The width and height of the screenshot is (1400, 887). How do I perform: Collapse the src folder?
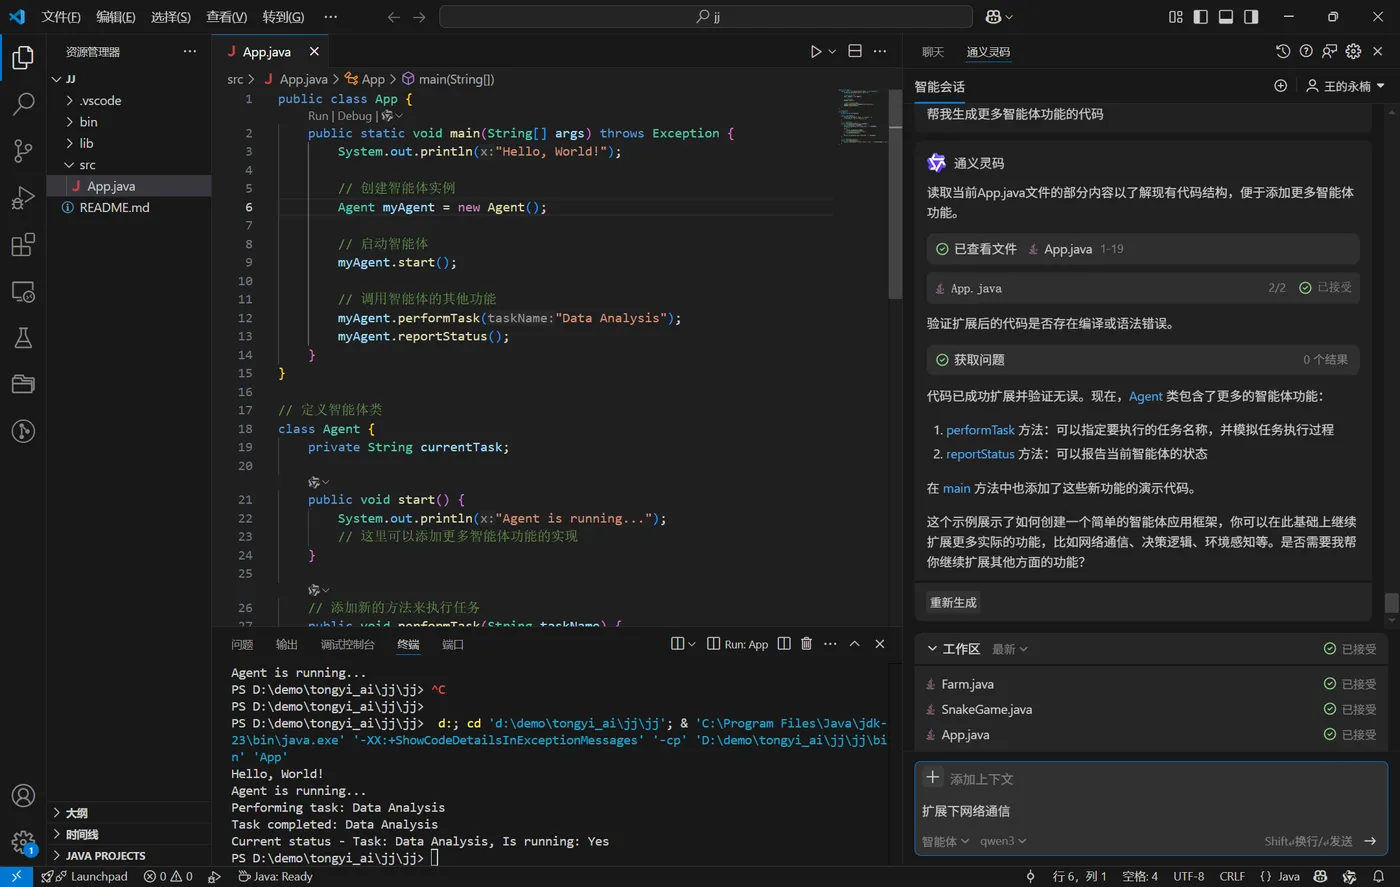[129, 165]
